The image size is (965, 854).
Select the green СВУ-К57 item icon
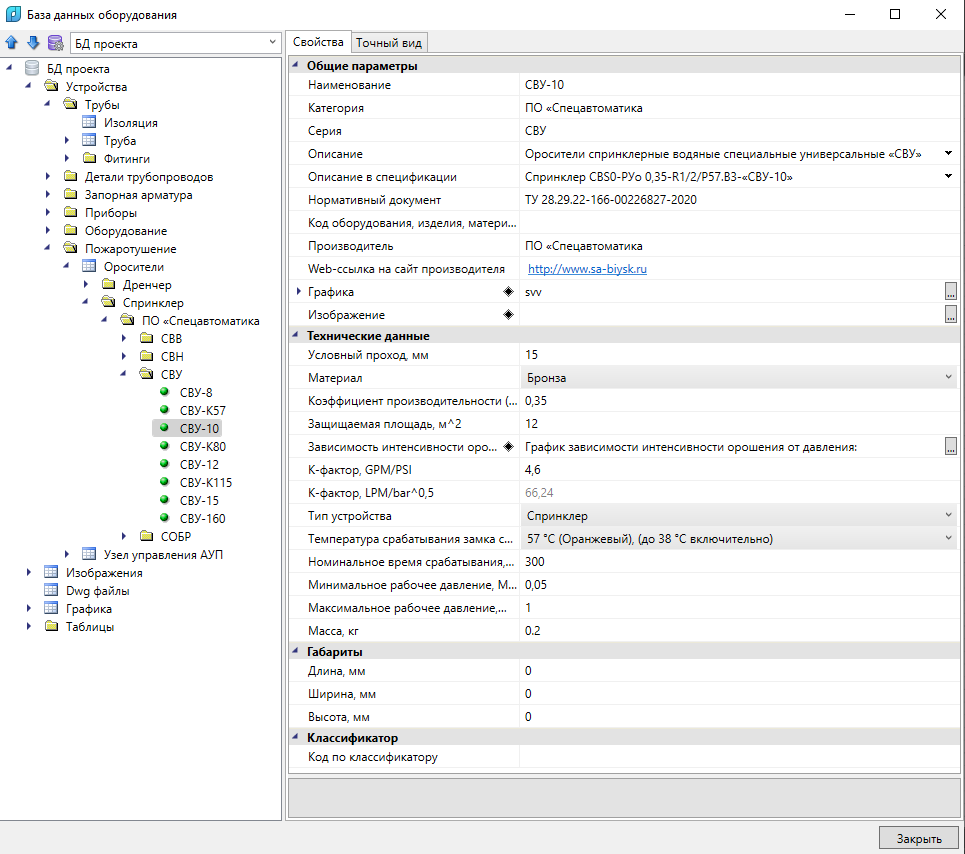164,409
